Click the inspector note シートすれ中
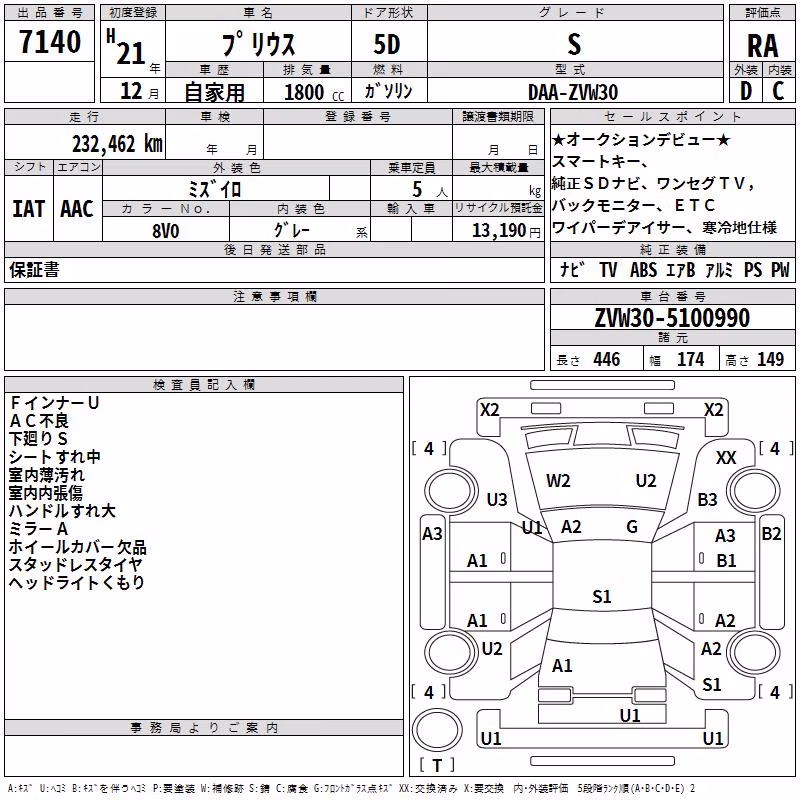800x800 pixels. point(55,457)
